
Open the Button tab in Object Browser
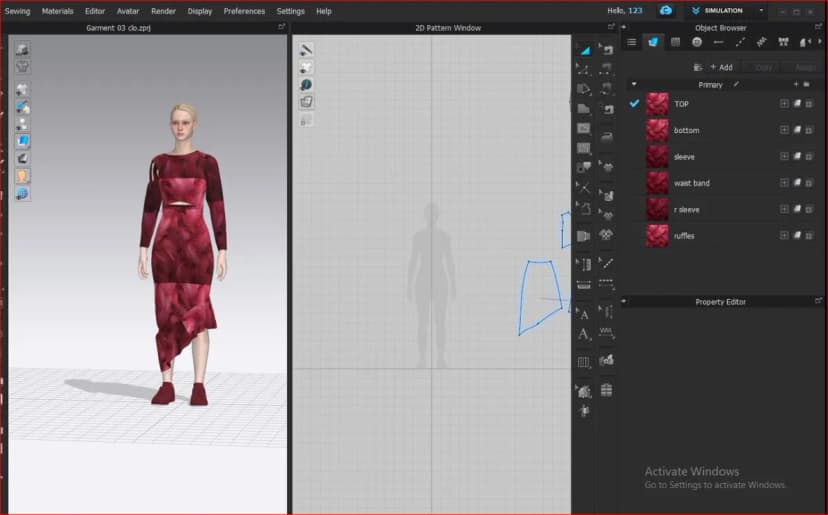click(x=697, y=42)
